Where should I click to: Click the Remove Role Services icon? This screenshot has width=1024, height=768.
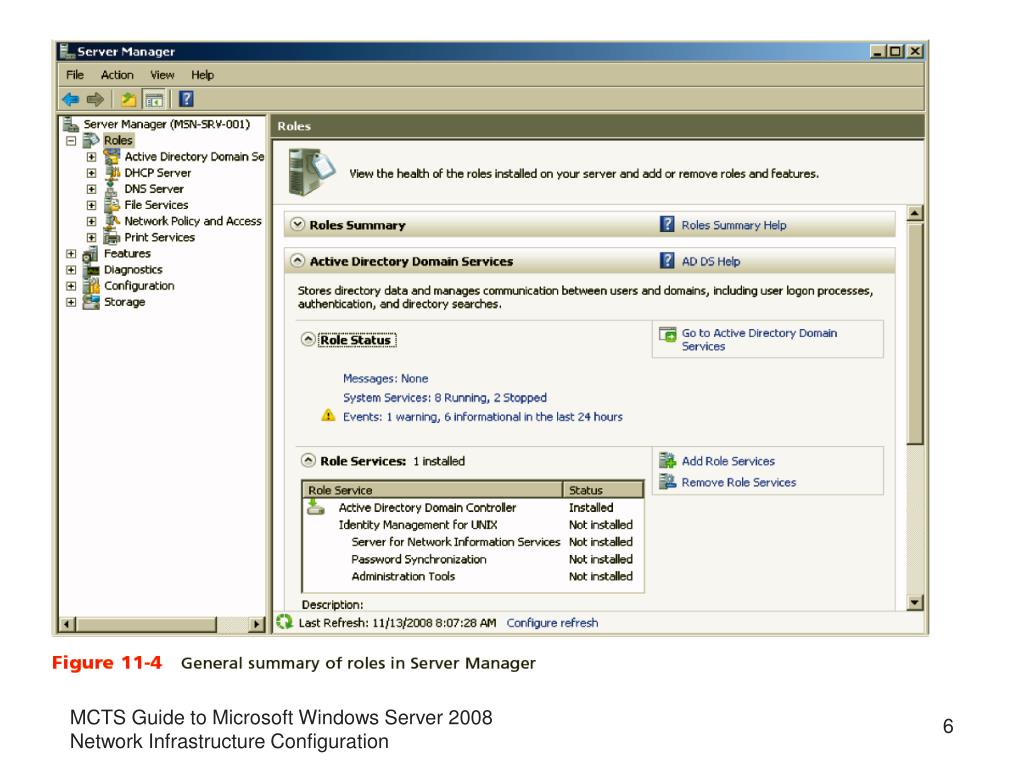(x=667, y=482)
